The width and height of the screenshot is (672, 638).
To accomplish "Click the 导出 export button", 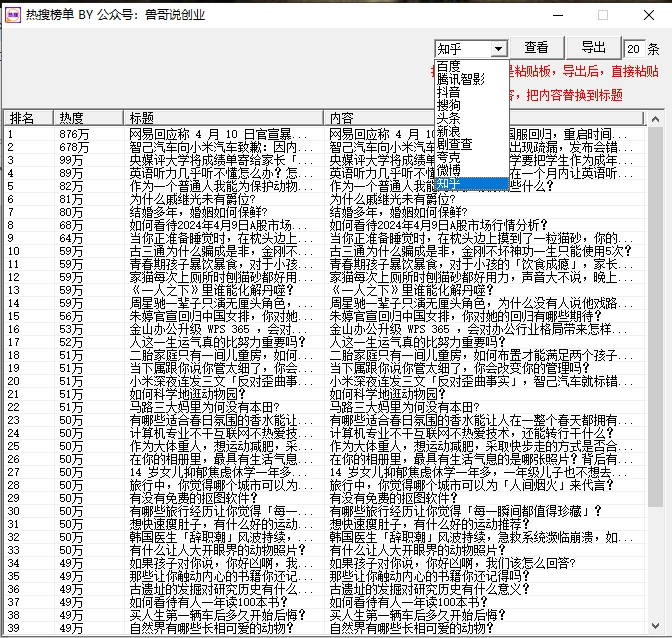I will click(x=594, y=48).
